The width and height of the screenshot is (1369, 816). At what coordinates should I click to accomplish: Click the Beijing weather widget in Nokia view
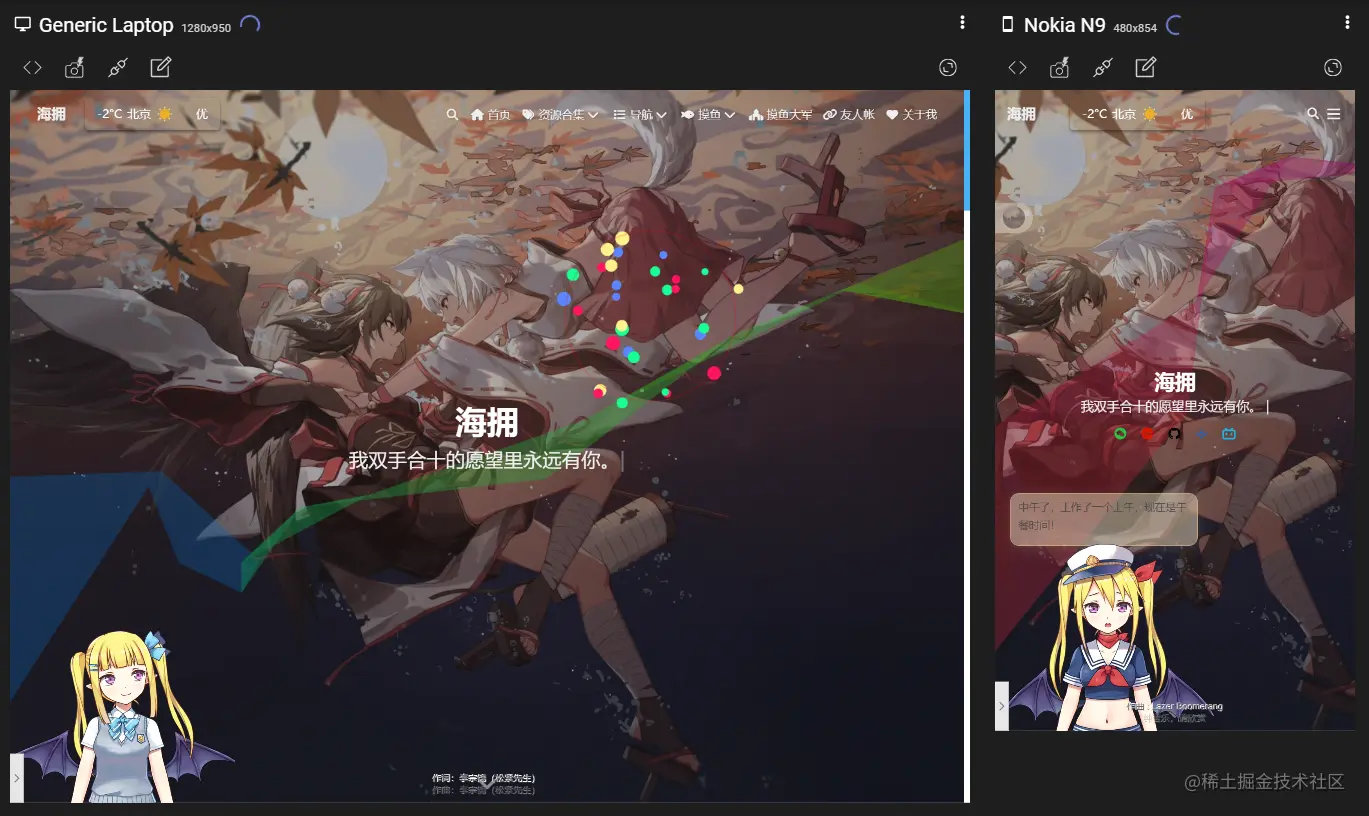[x=1137, y=114]
